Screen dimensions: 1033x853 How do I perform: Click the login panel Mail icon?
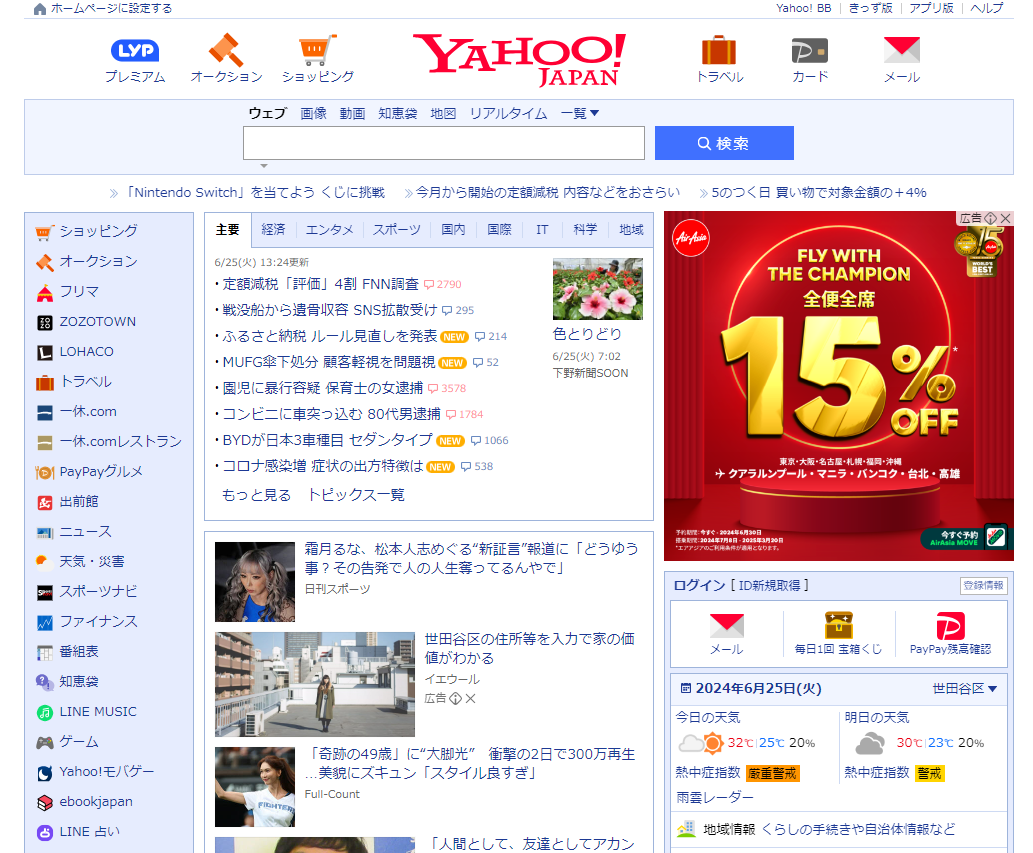point(727,626)
